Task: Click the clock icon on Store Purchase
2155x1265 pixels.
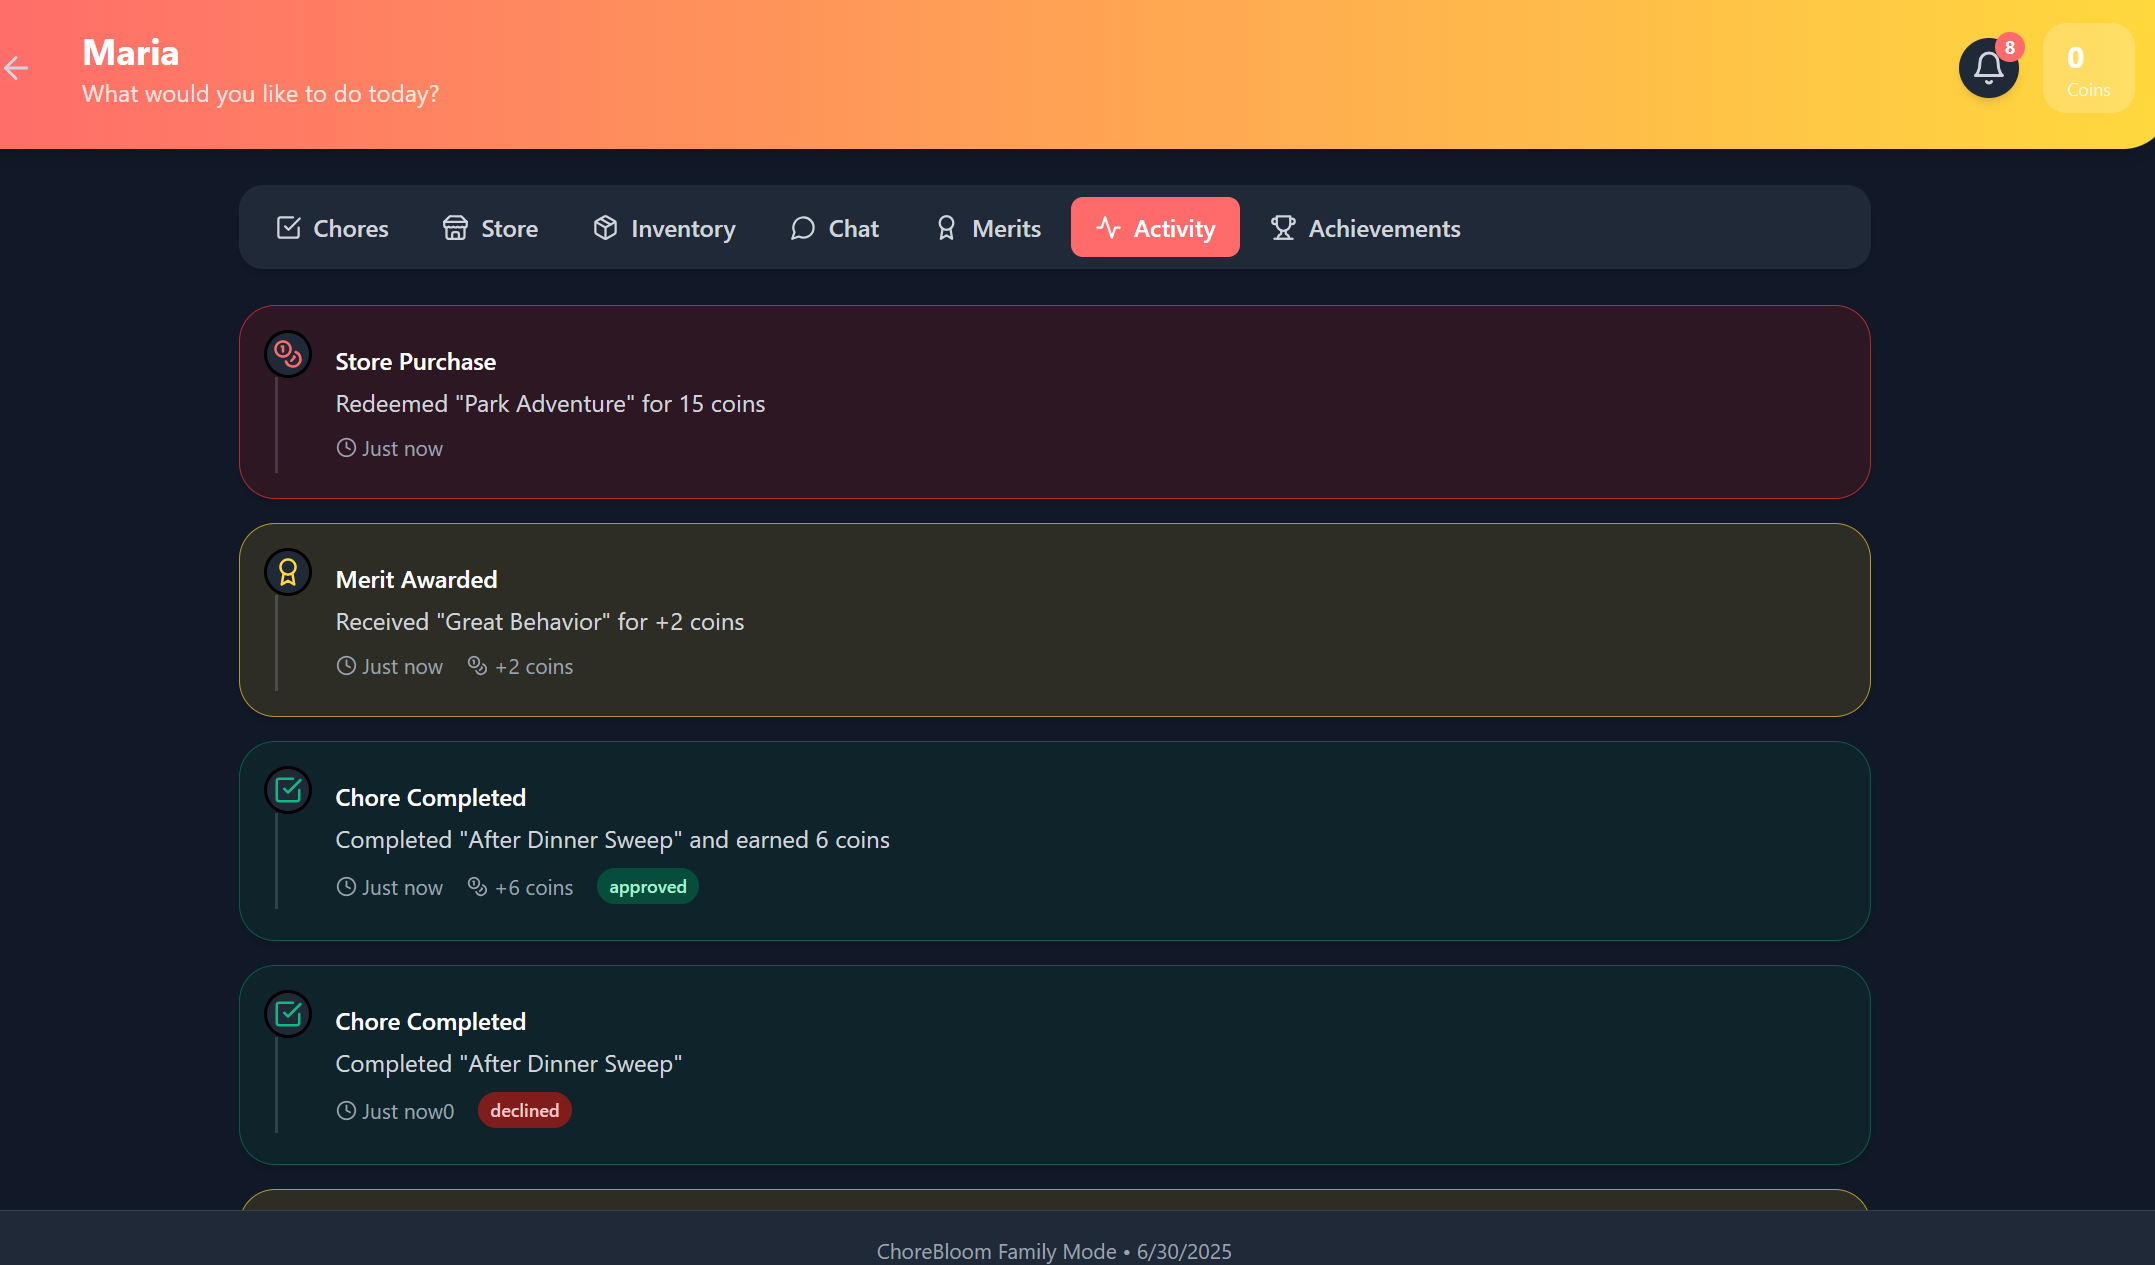Action: coord(346,448)
